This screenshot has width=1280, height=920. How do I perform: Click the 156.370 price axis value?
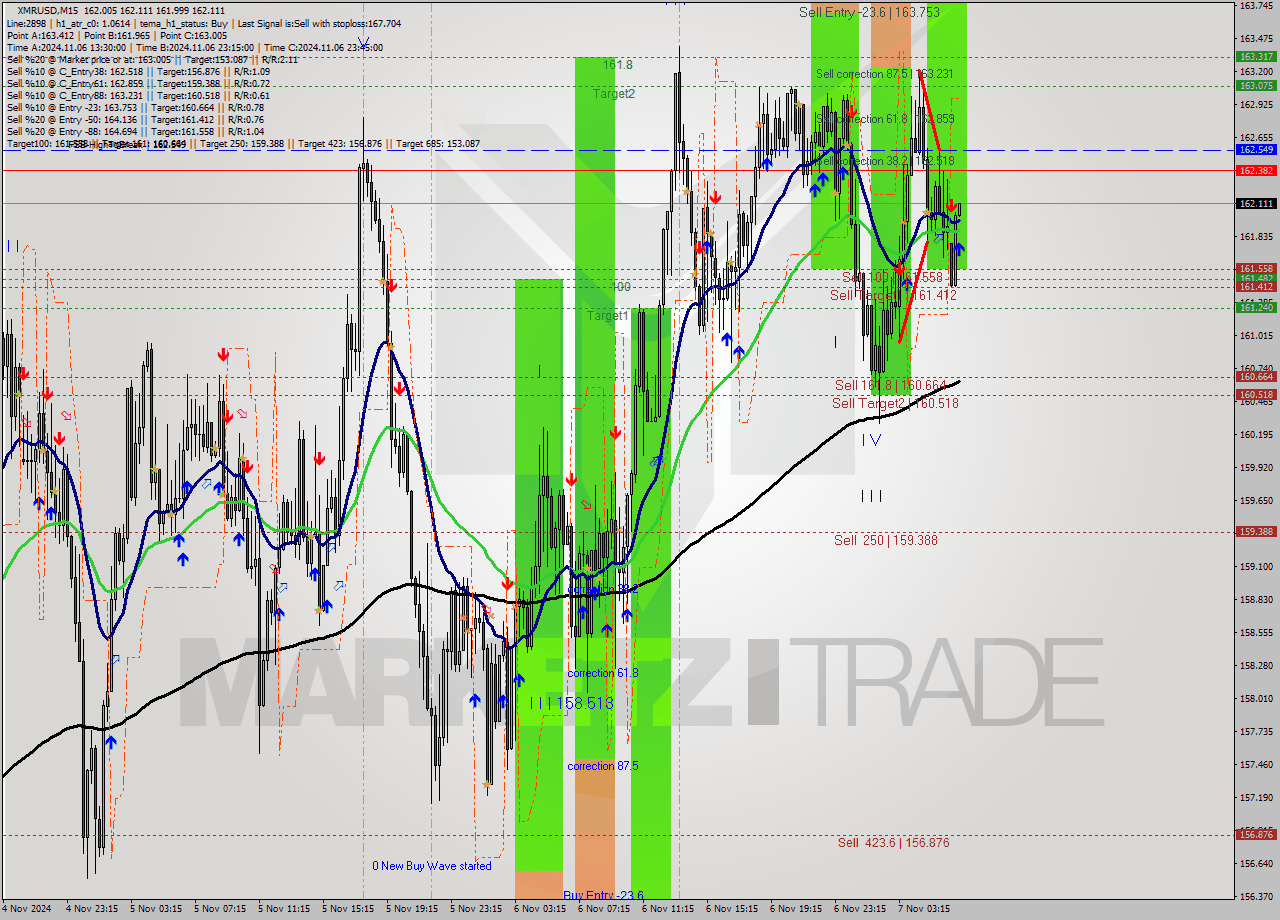pyautogui.click(x=1256, y=896)
